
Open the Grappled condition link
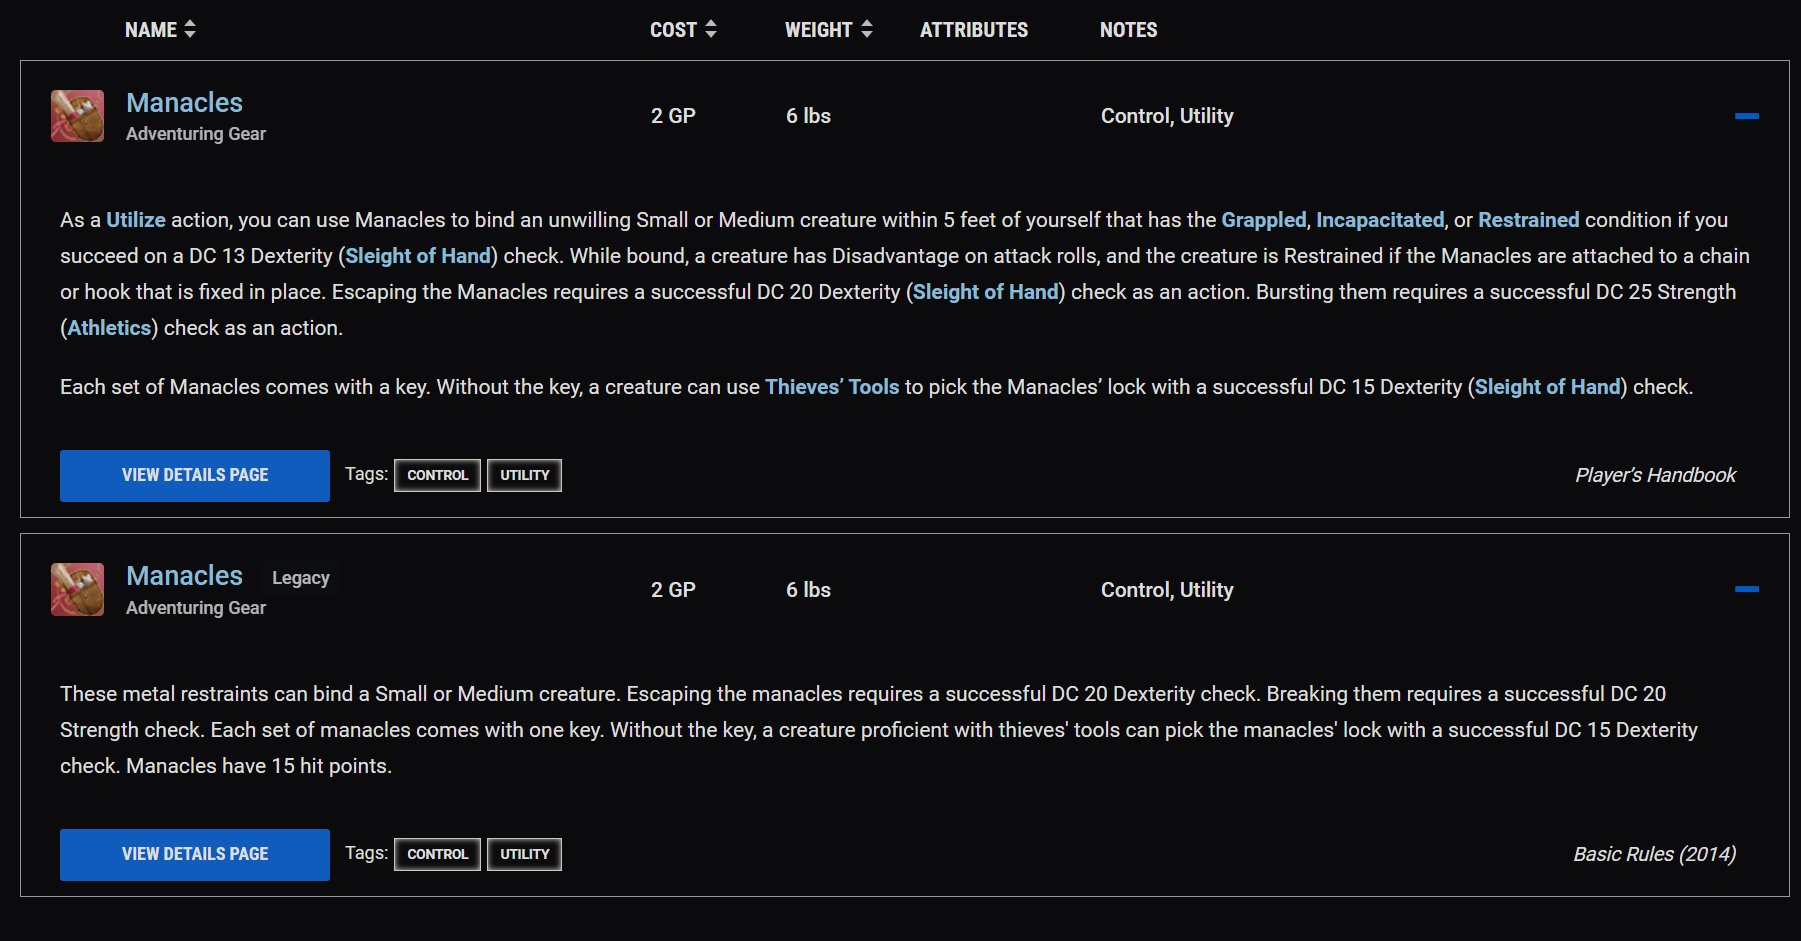1263,220
